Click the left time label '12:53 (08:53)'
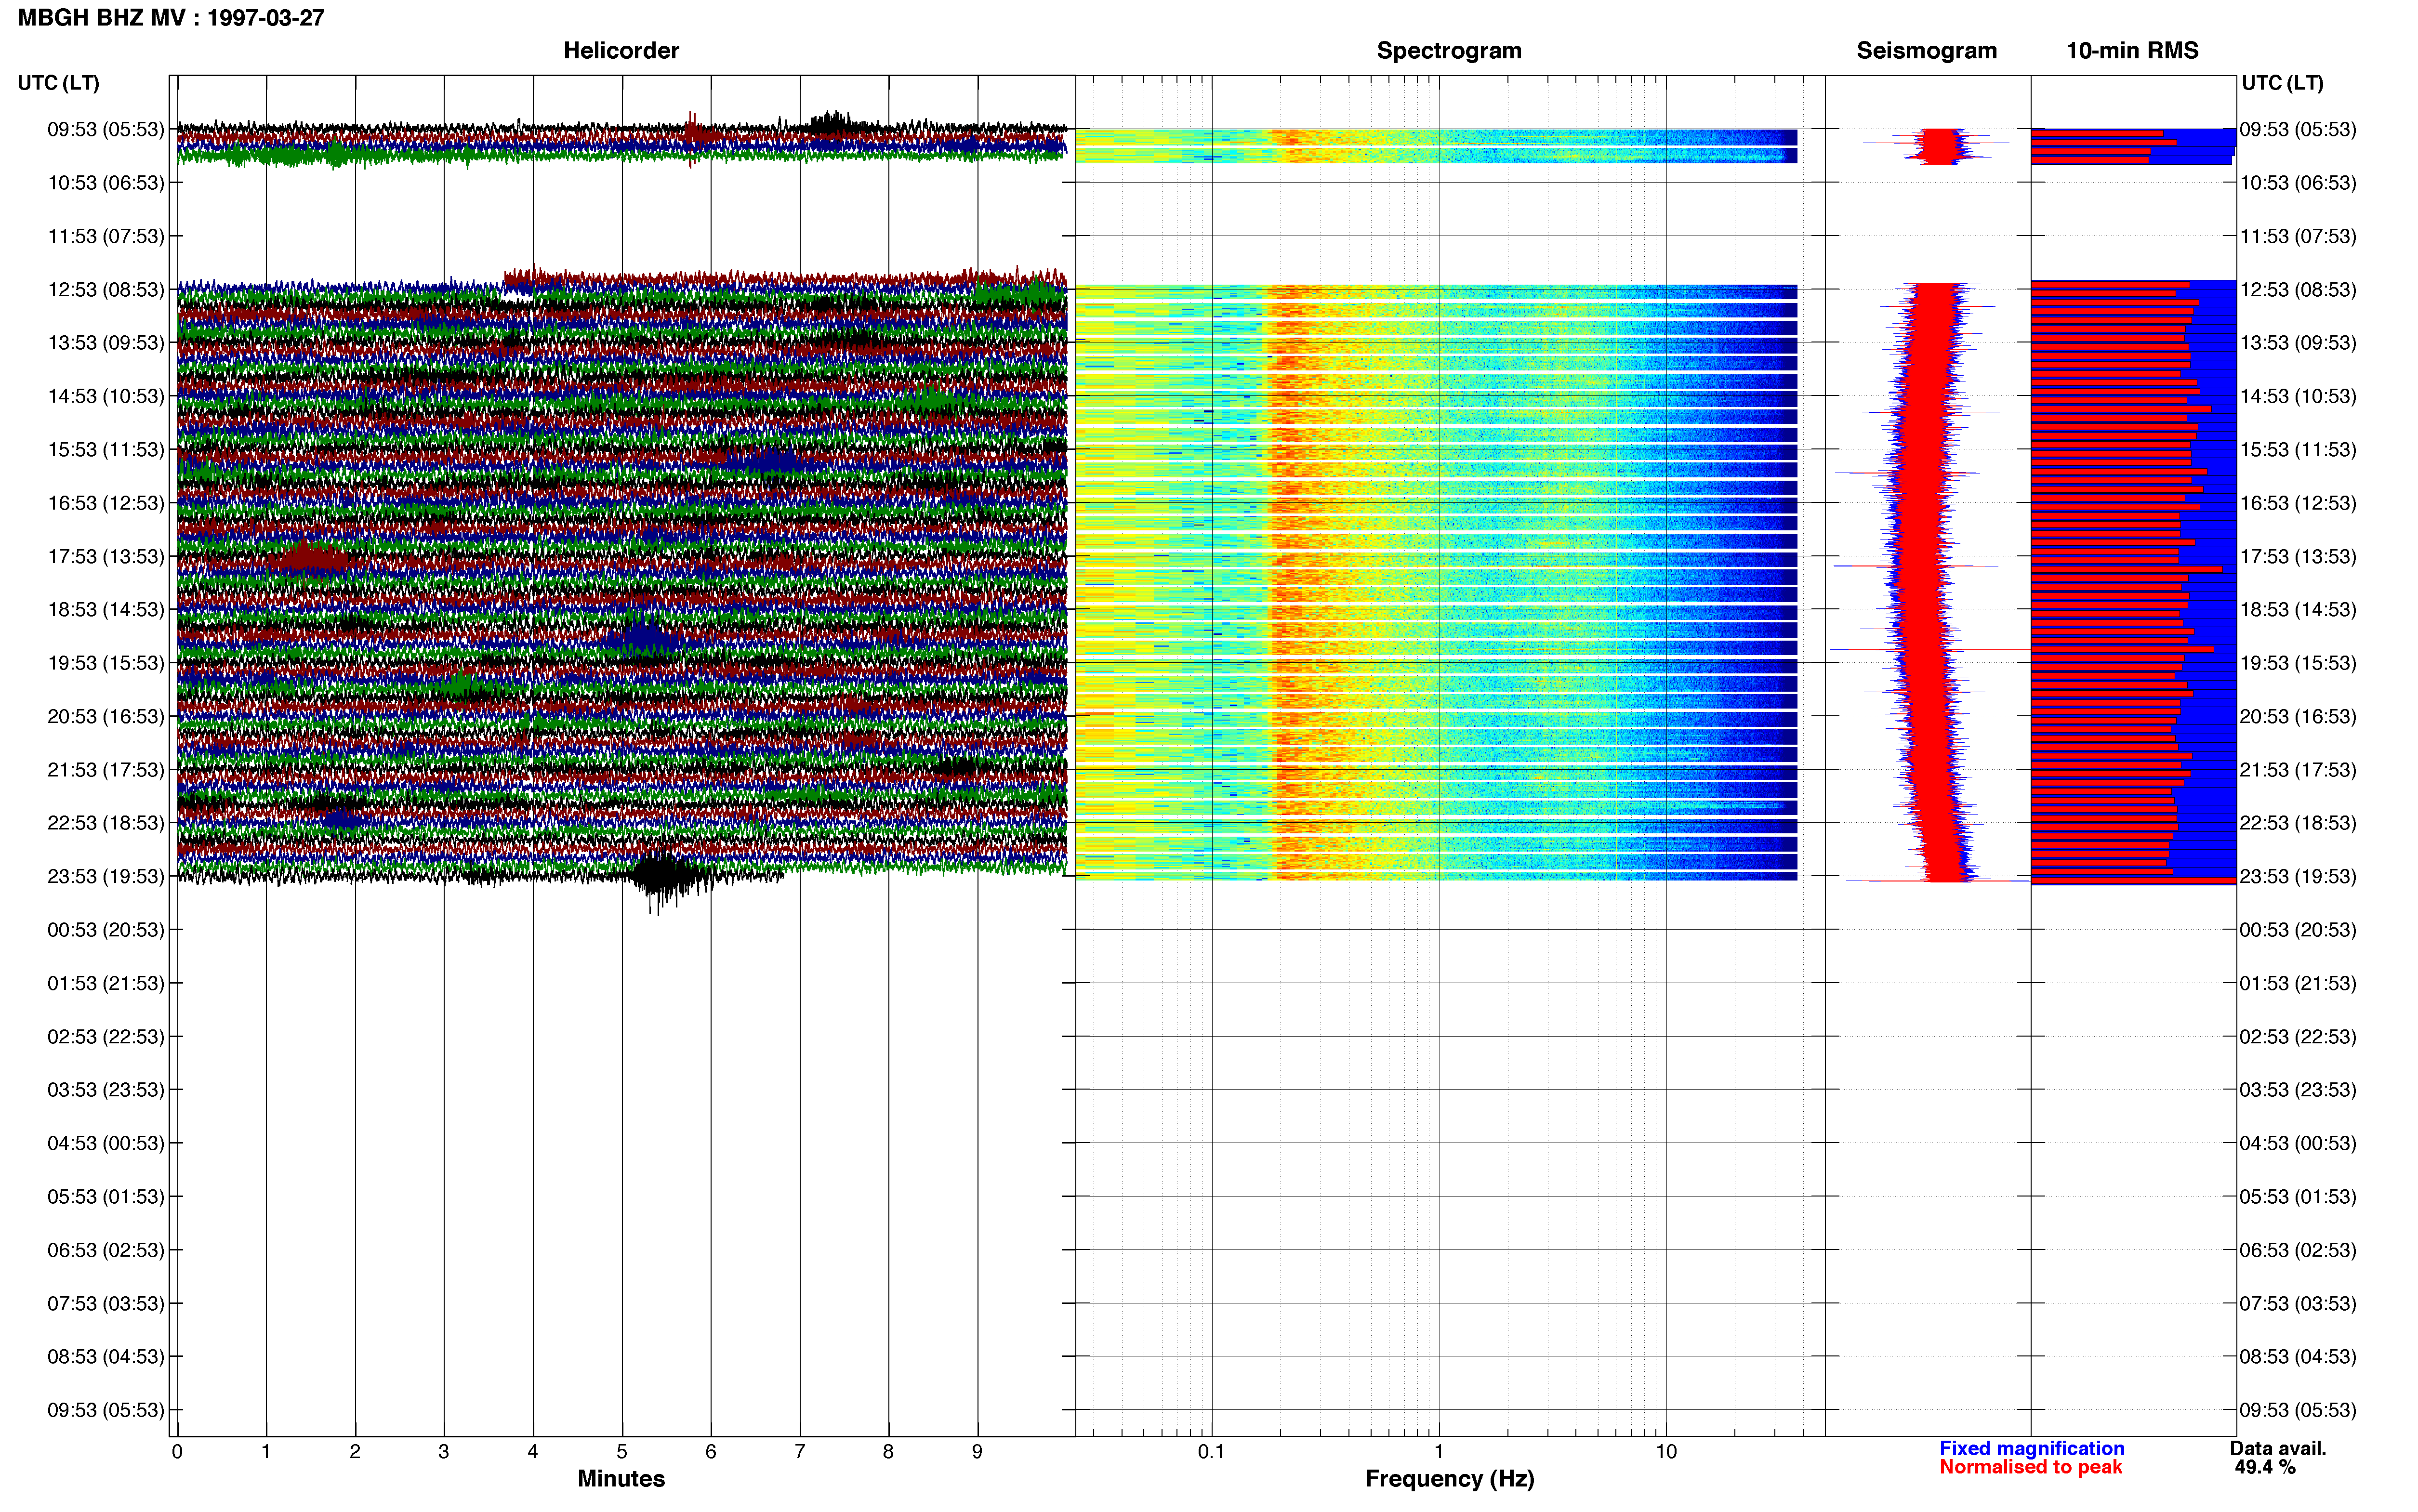 [x=105, y=289]
